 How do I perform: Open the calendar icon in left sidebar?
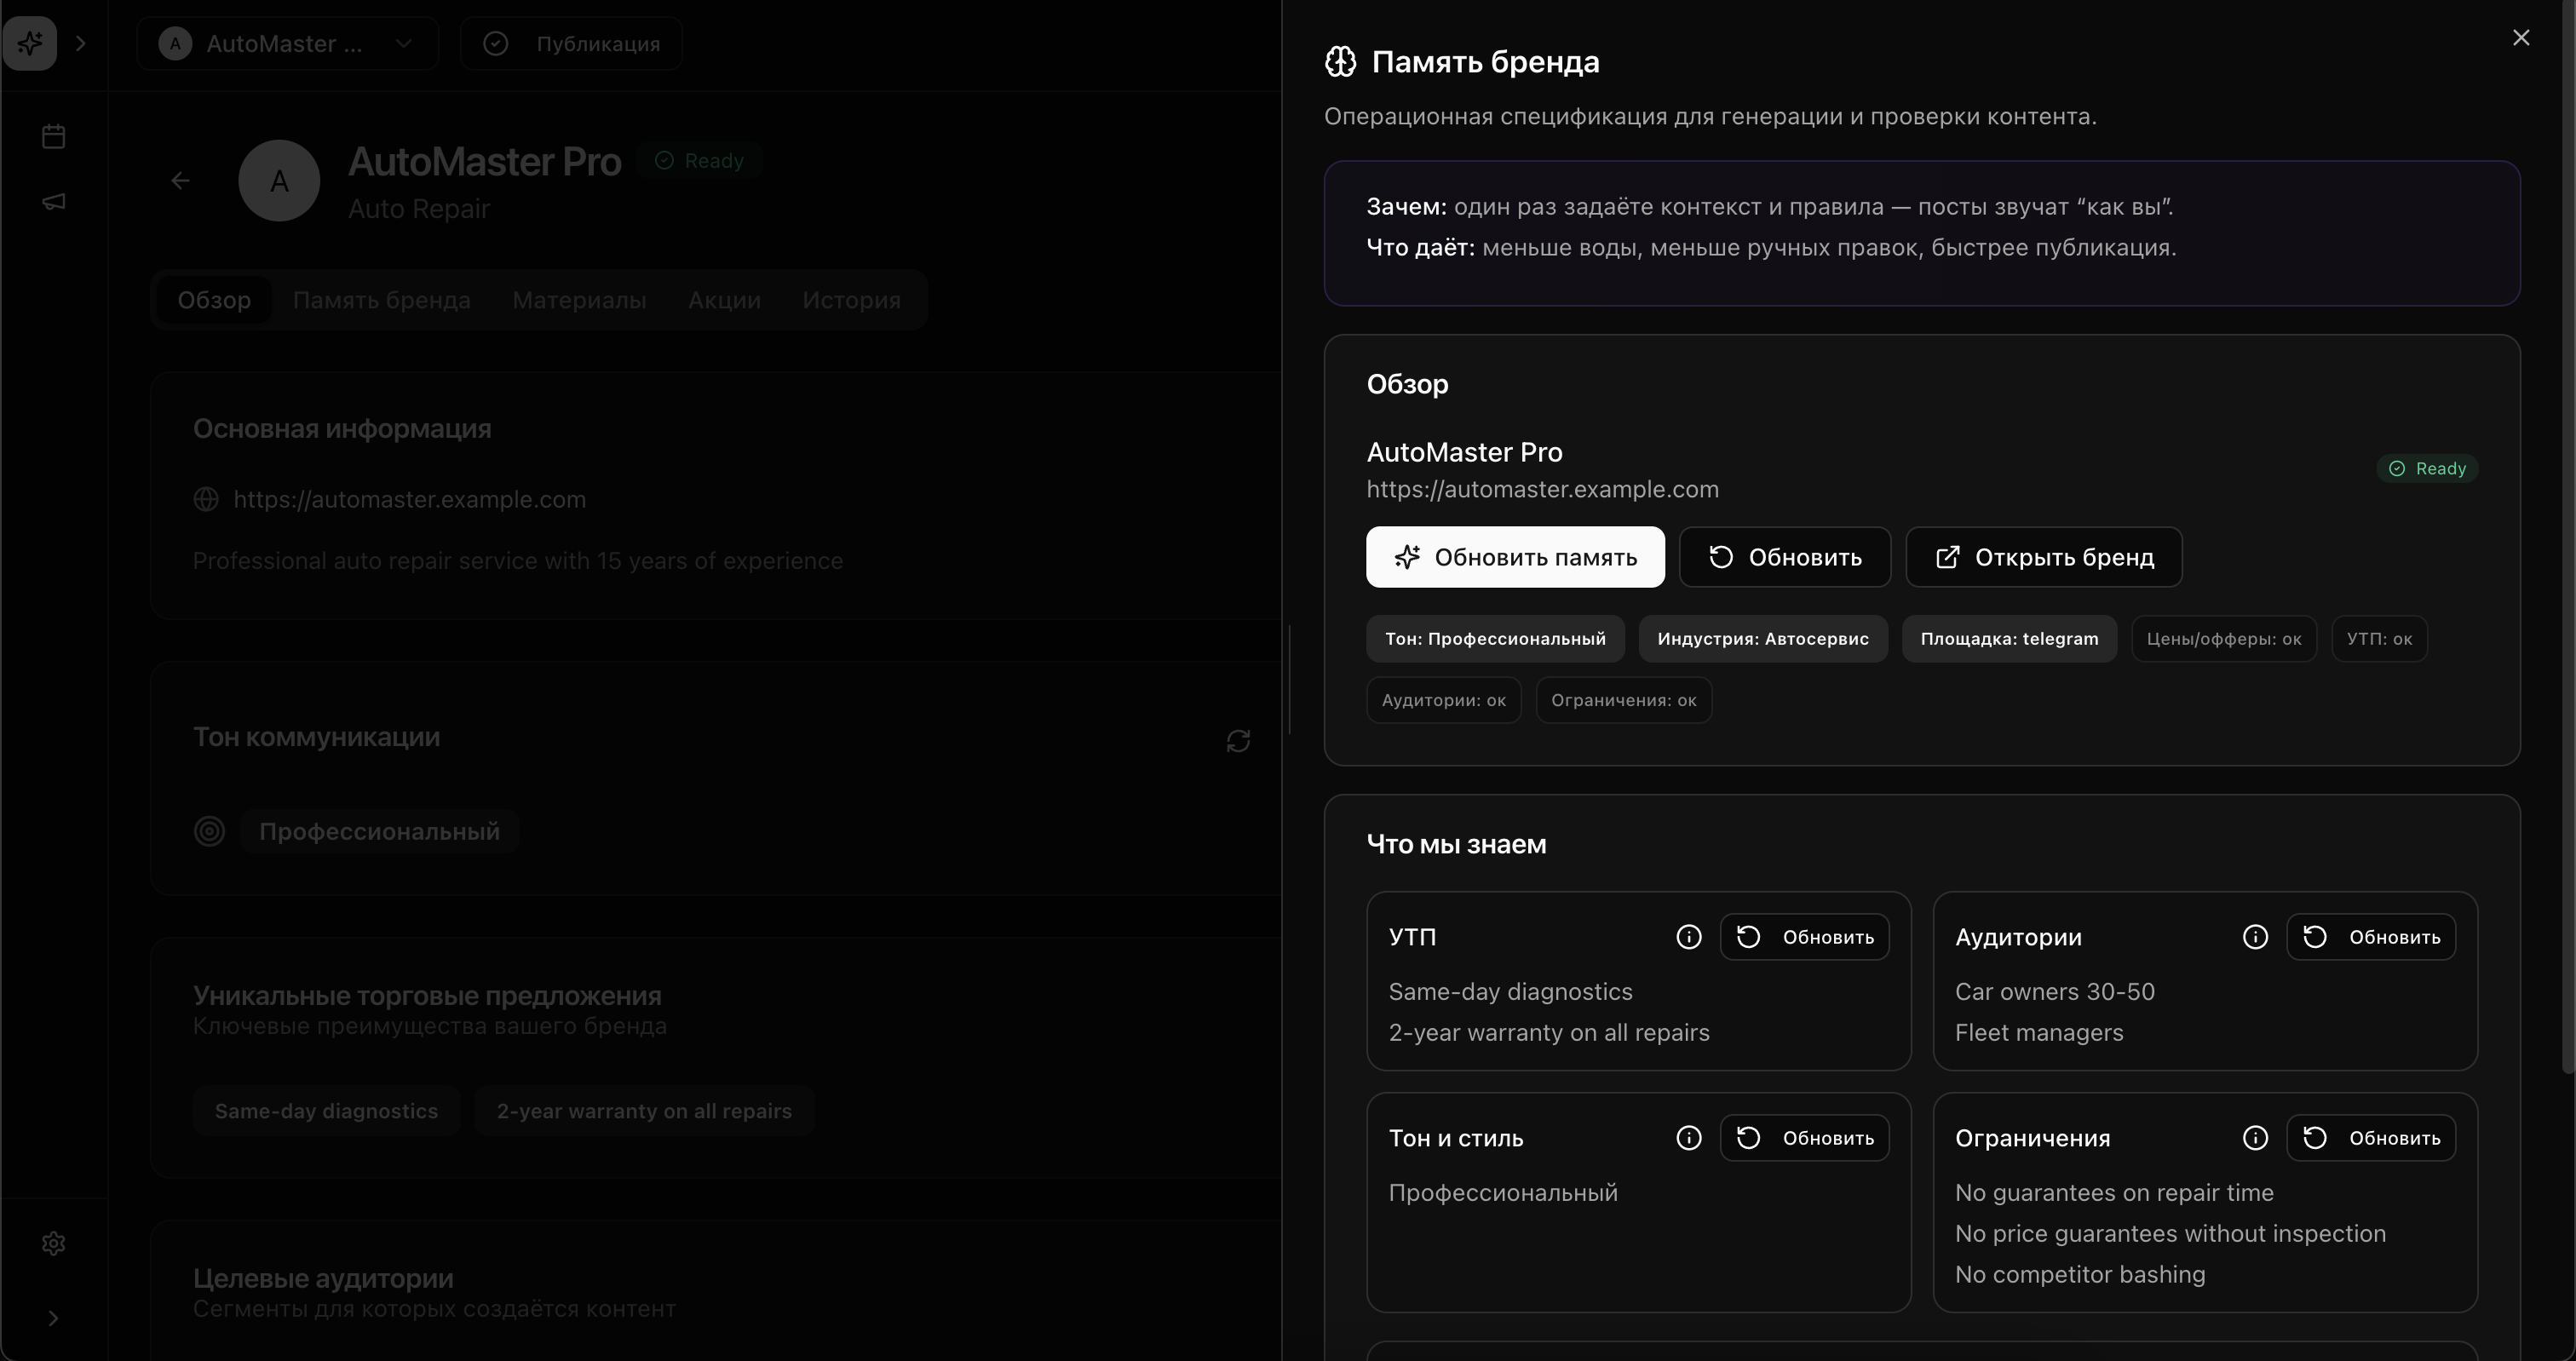54,136
